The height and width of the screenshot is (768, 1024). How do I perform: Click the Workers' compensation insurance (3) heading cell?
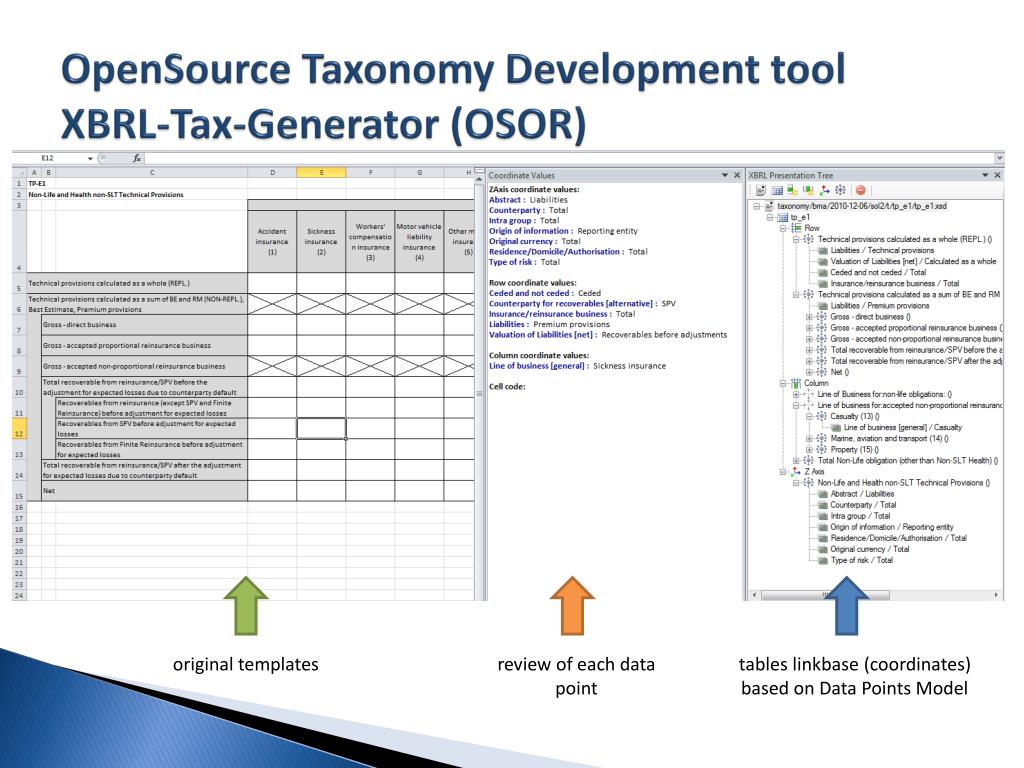(x=370, y=242)
